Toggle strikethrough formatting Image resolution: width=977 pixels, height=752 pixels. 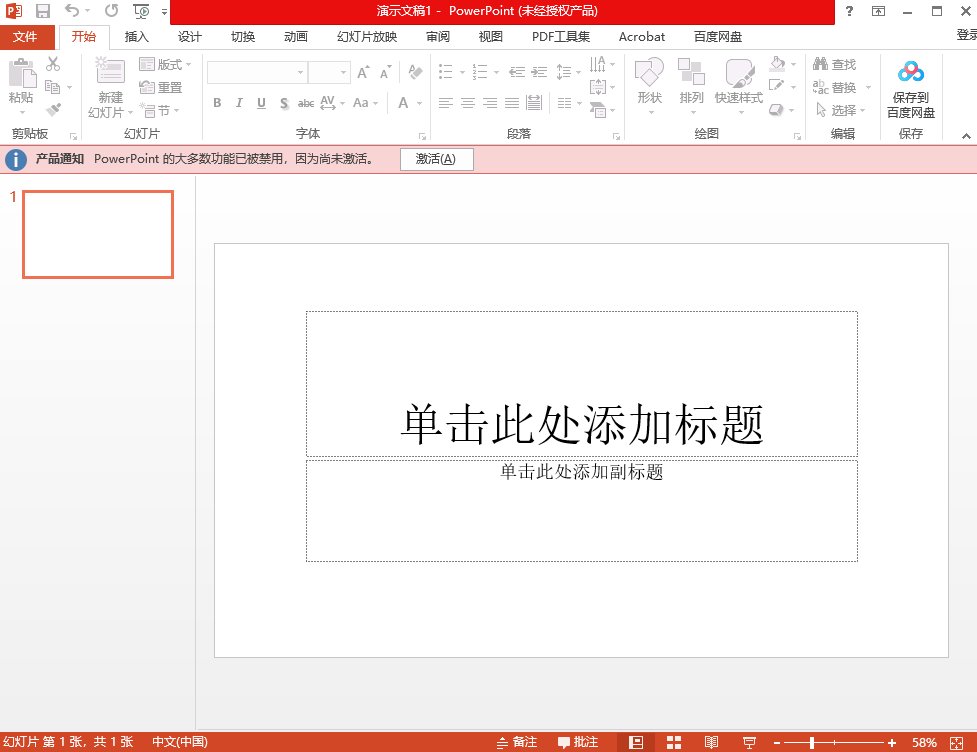tap(305, 103)
